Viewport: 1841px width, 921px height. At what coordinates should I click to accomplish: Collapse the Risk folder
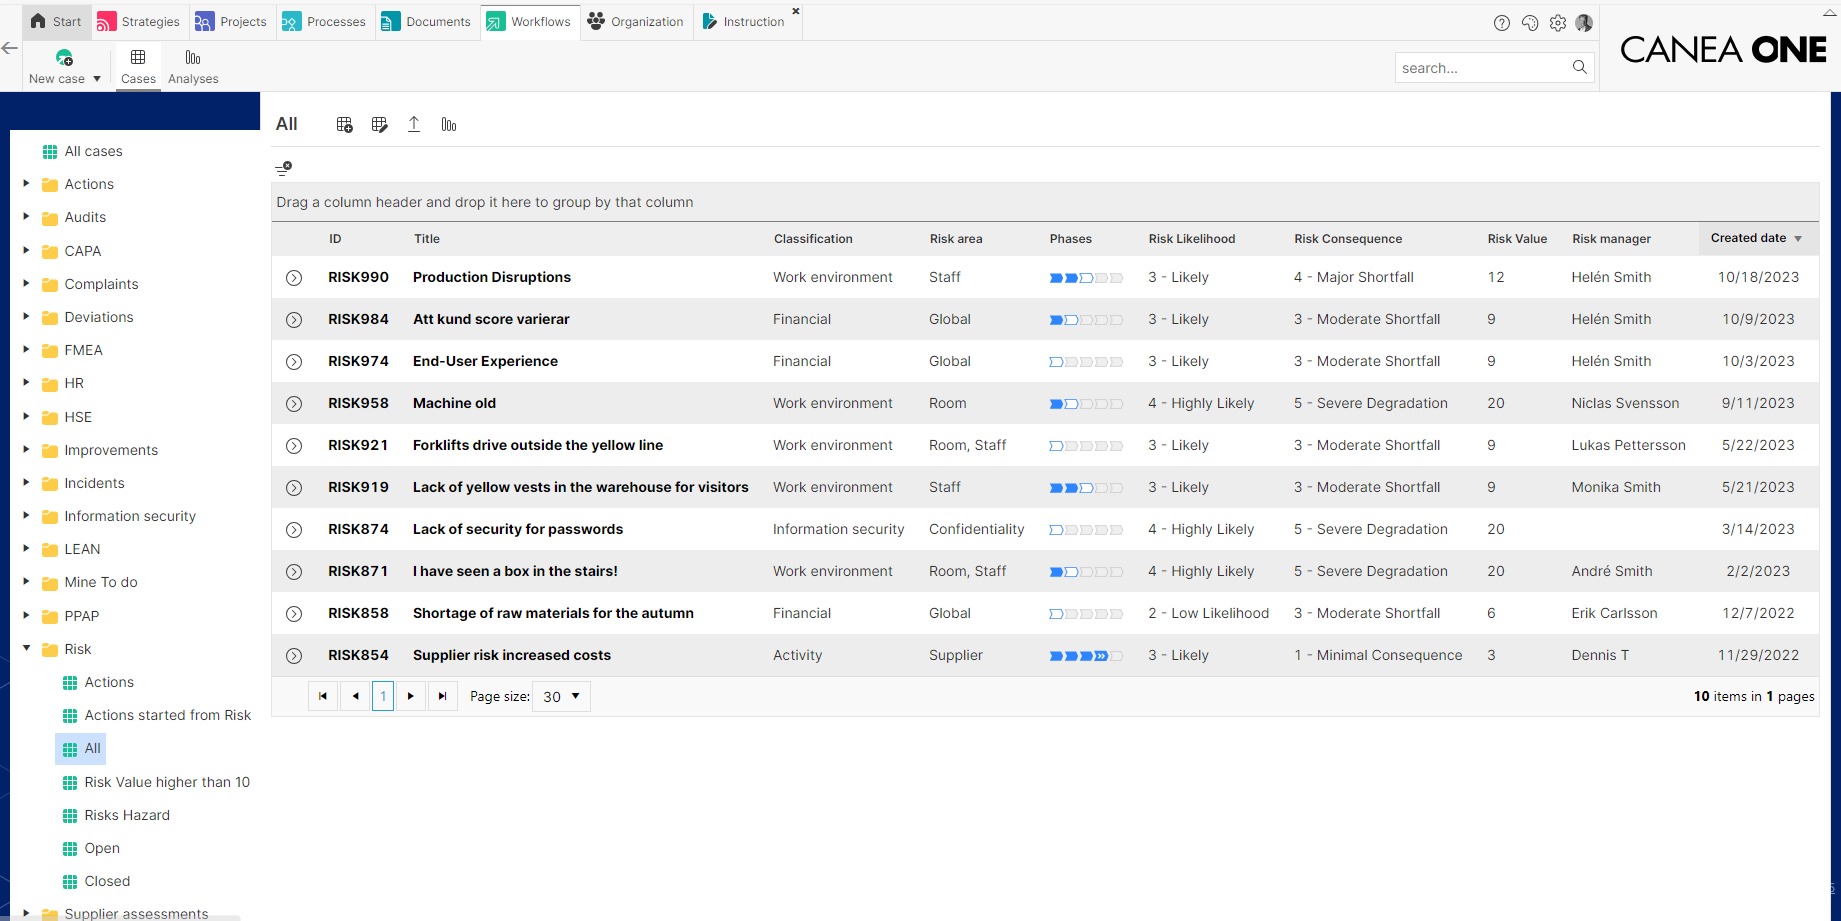(27, 648)
